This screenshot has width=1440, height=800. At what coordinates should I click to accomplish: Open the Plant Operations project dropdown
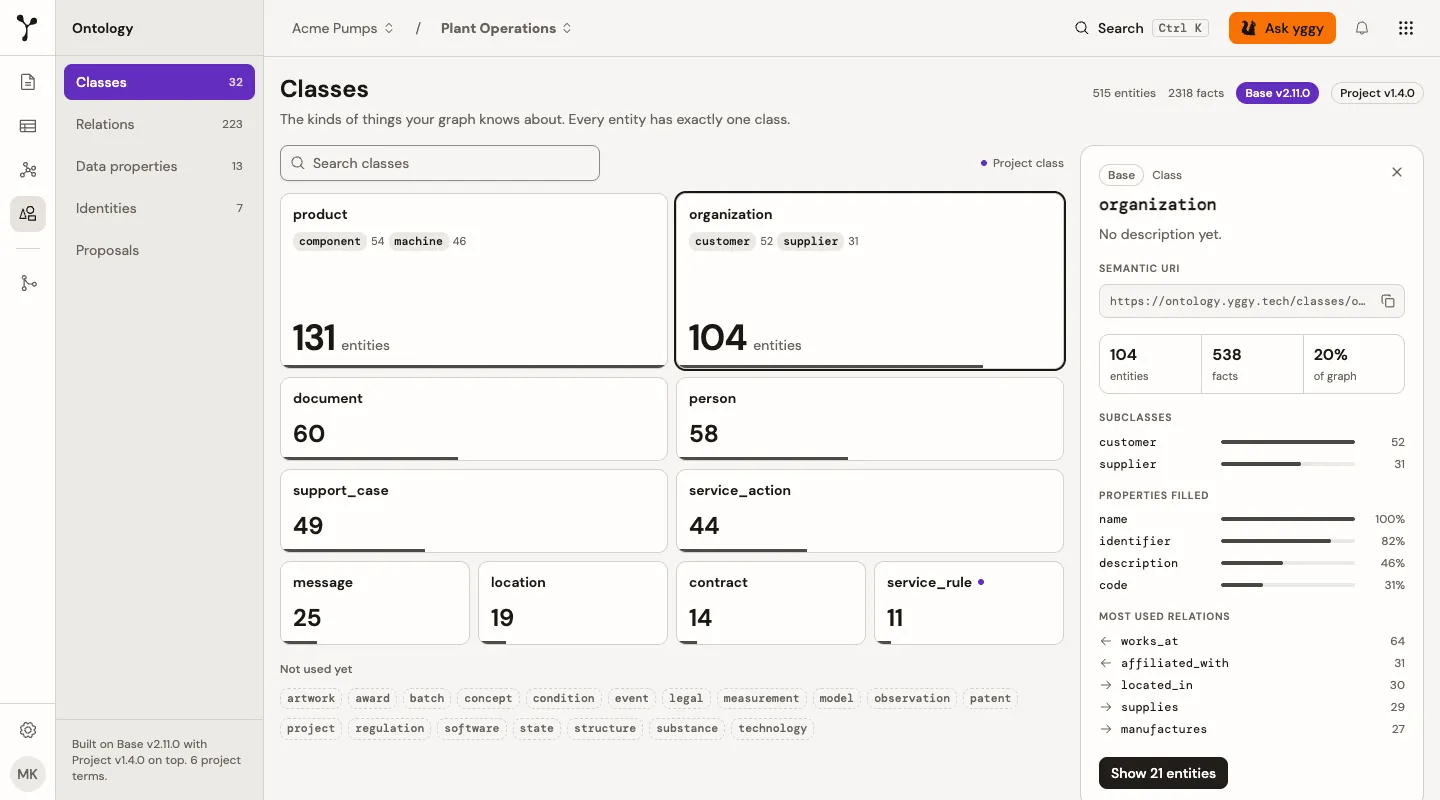click(507, 28)
